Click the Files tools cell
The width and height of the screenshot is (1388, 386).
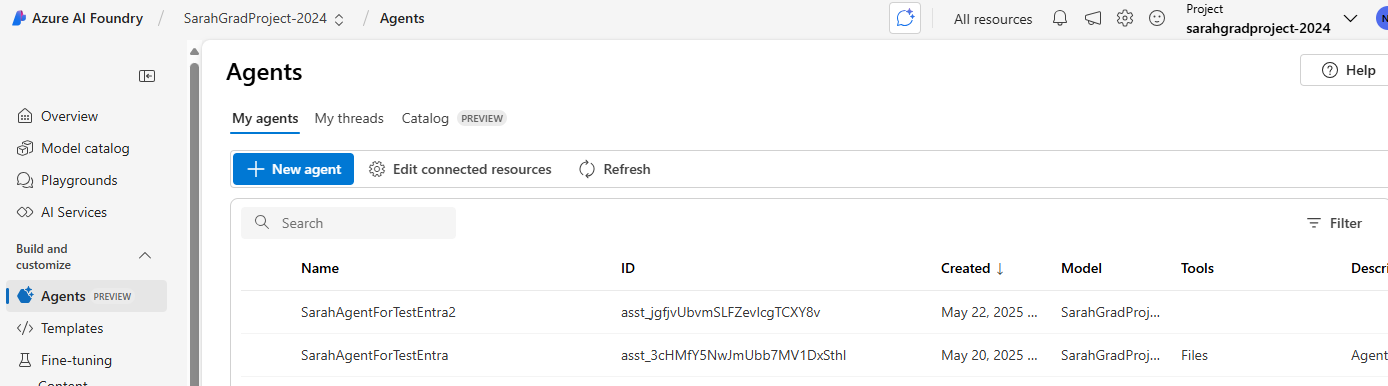point(1195,355)
